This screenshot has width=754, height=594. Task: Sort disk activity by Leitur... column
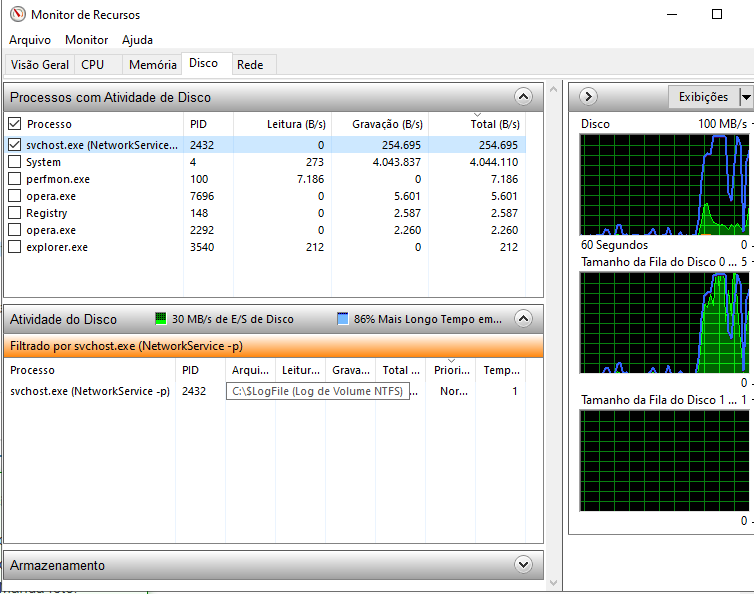(301, 370)
